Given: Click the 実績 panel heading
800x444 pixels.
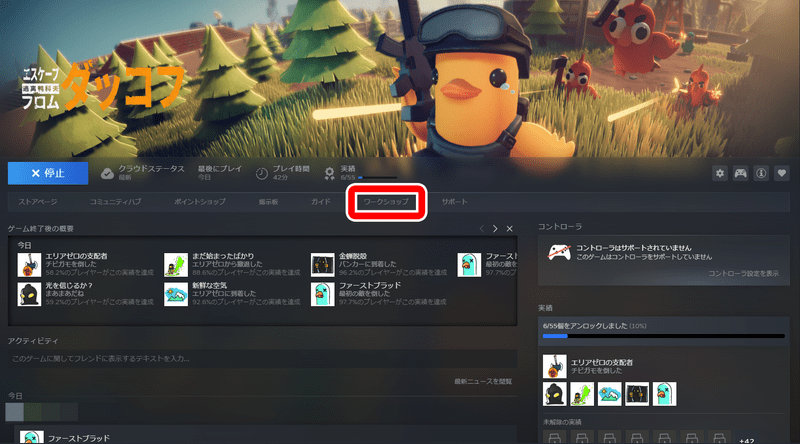Looking at the screenshot, I should click(545, 308).
